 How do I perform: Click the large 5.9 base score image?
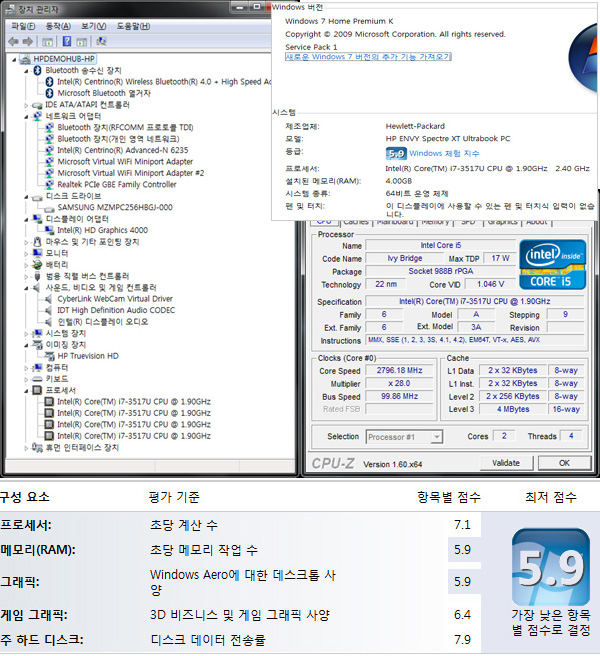coord(551,567)
